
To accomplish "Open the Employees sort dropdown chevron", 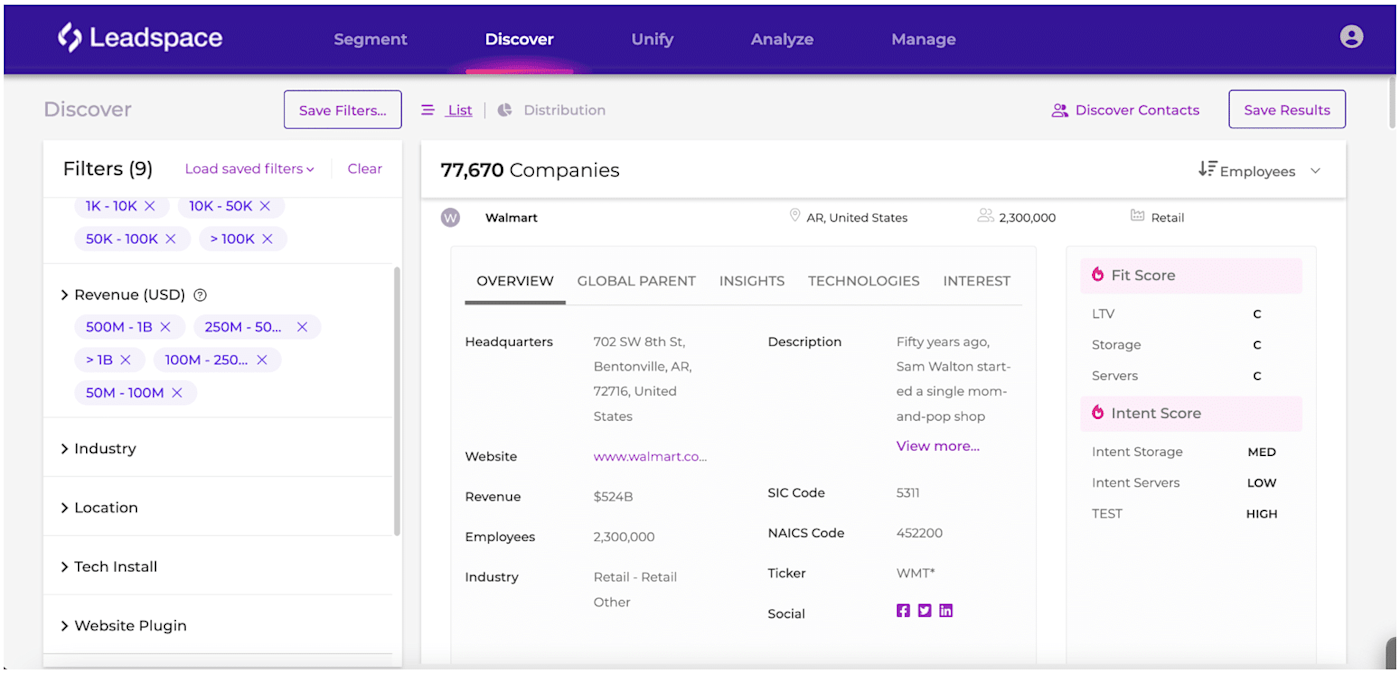I will pyautogui.click(x=1316, y=171).
